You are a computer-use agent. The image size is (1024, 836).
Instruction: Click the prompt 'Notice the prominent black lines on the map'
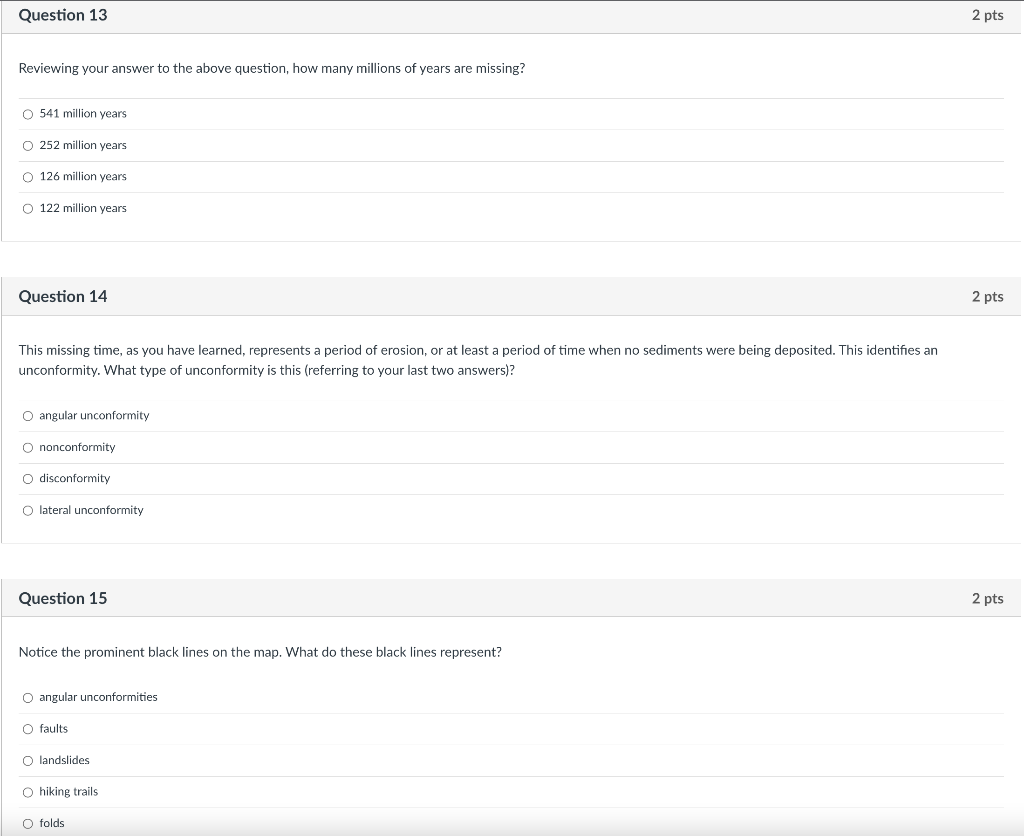260,652
